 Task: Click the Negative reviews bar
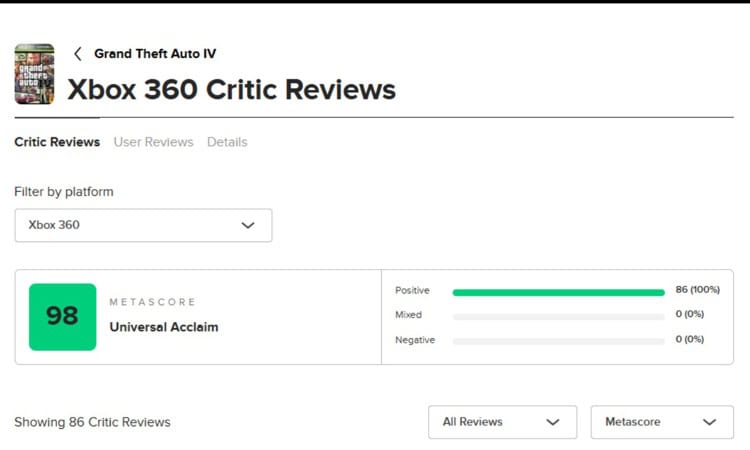tap(559, 341)
